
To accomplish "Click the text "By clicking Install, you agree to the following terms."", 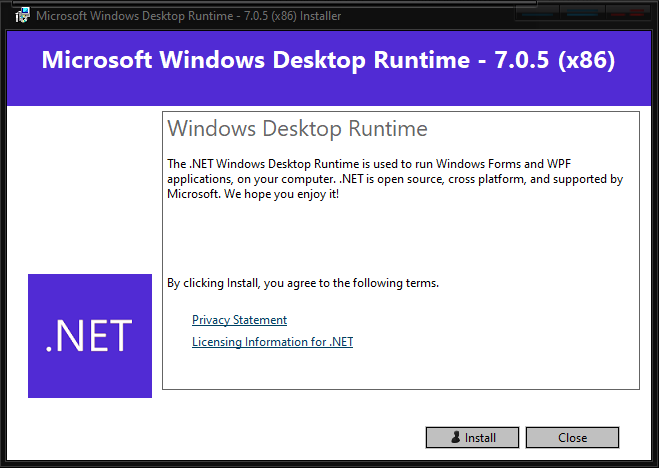I will pos(303,283).
